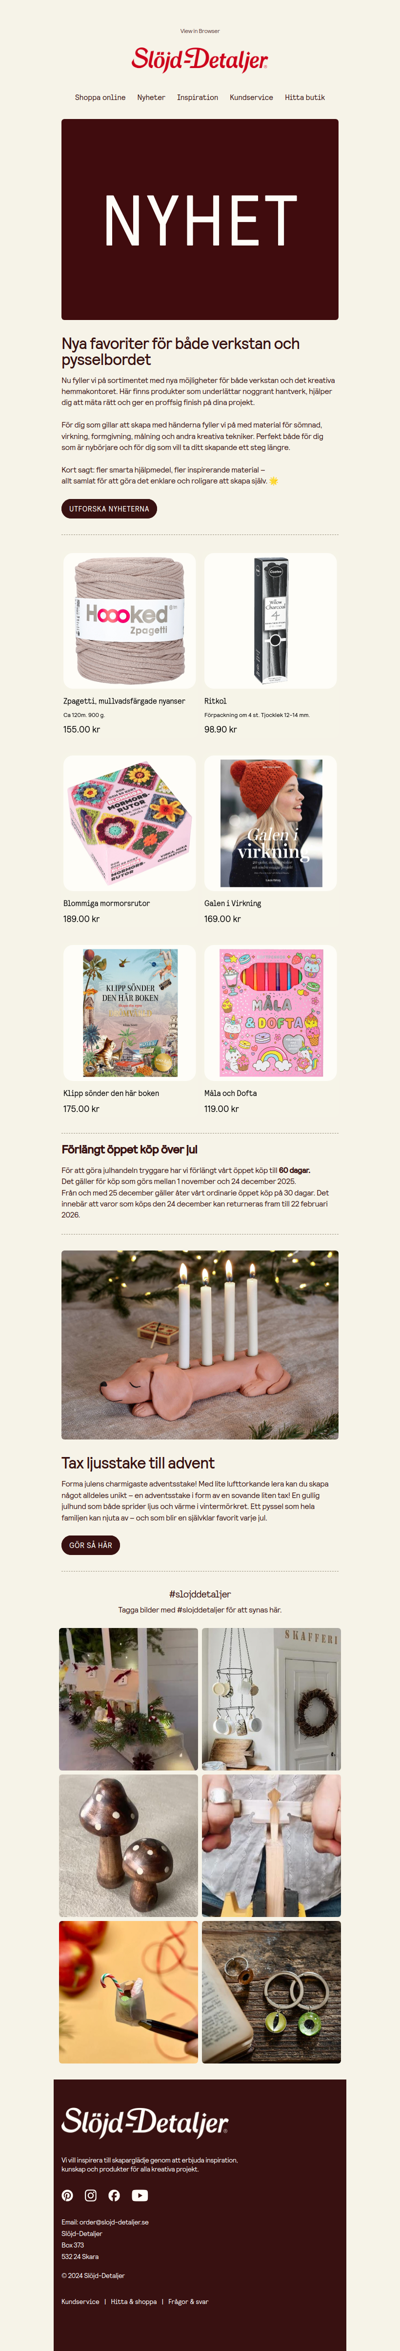The width and height of the screenshot is (400, 2351).
Task: Open Kundservice in the top navigation
Action: coord(251,98)
